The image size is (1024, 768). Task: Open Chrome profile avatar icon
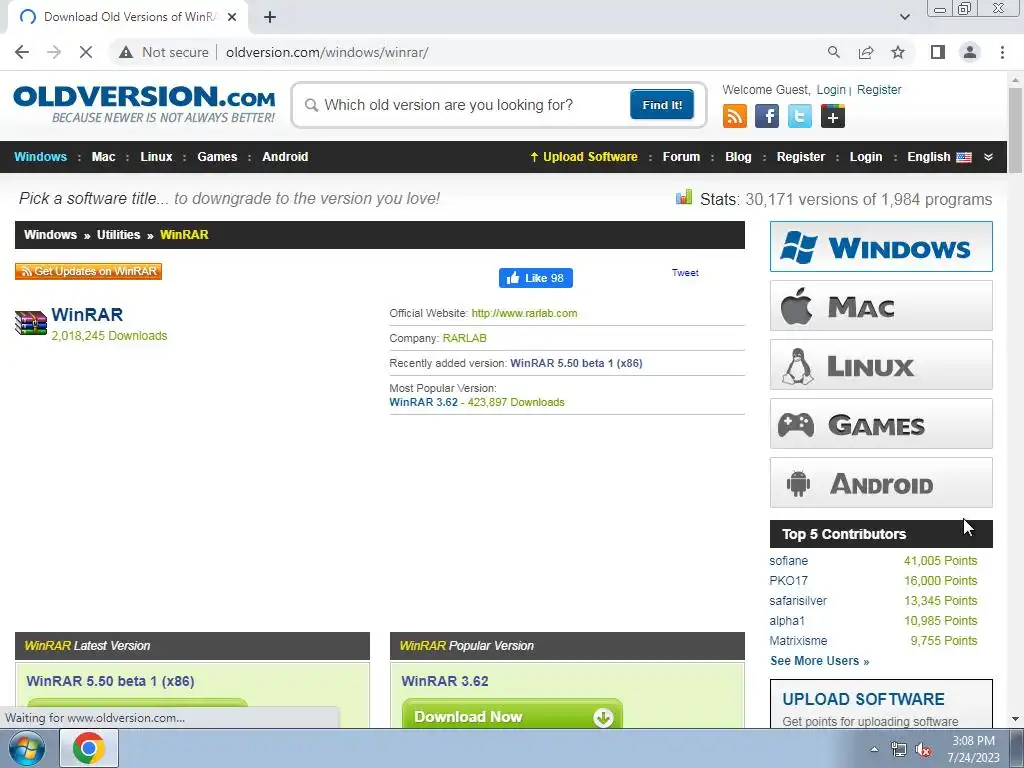(x=970, y=52)
